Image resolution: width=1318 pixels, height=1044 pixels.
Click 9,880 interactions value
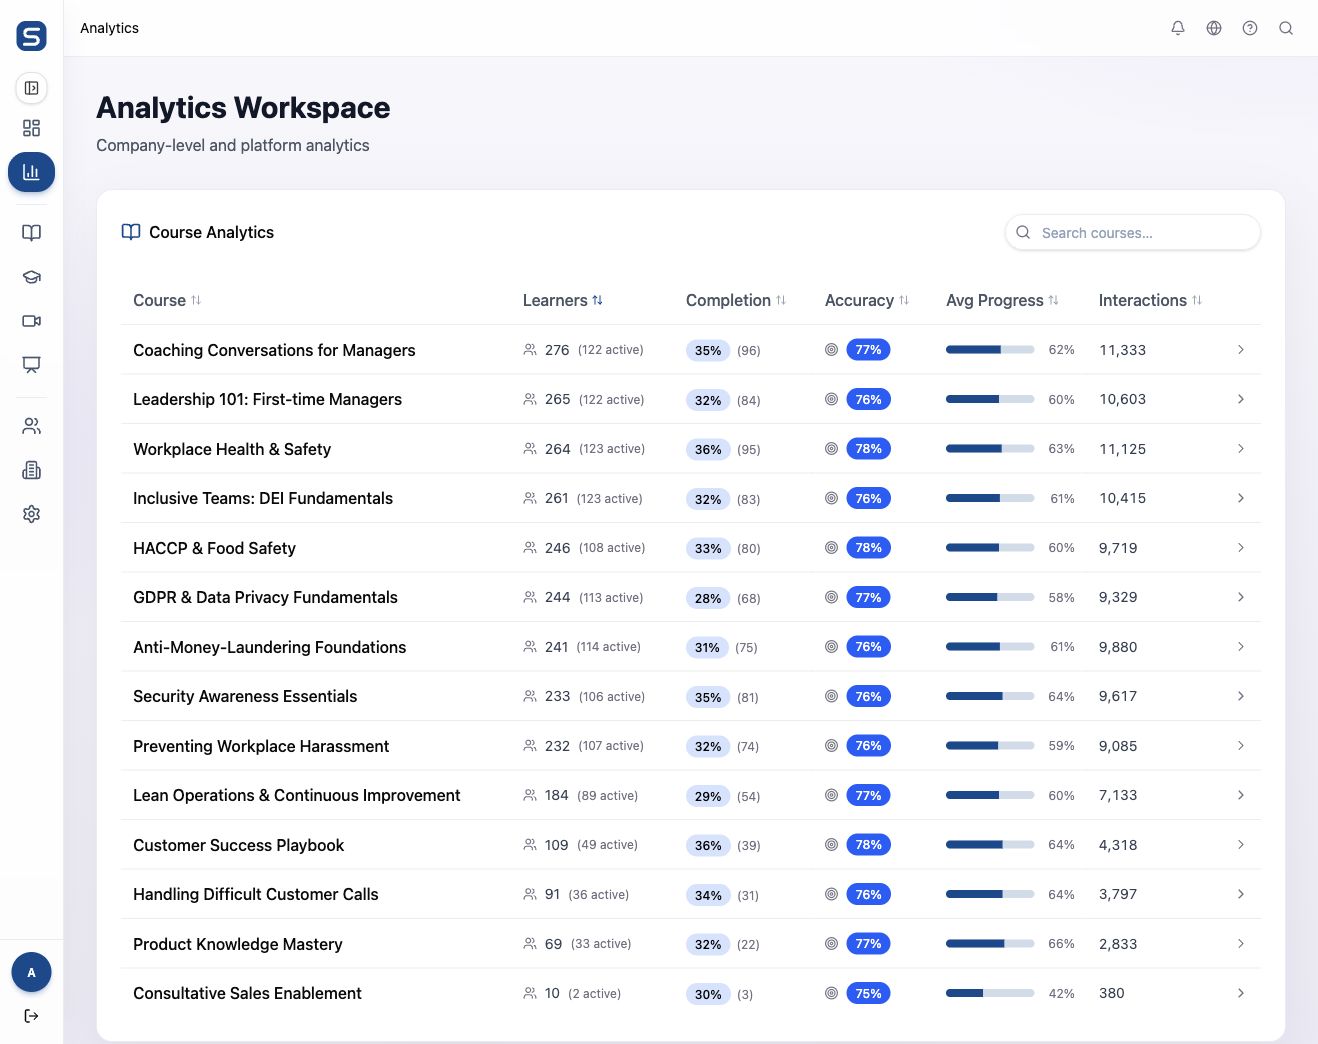click(1118, 647)
